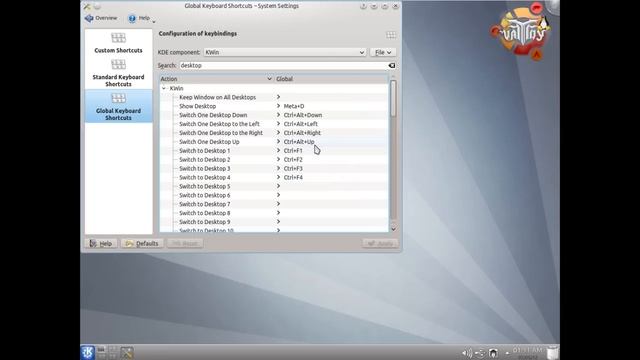This screenshot has width=640, height=360.
Task: Click the window menu icon in title bar
Action: tap(87, 6)
